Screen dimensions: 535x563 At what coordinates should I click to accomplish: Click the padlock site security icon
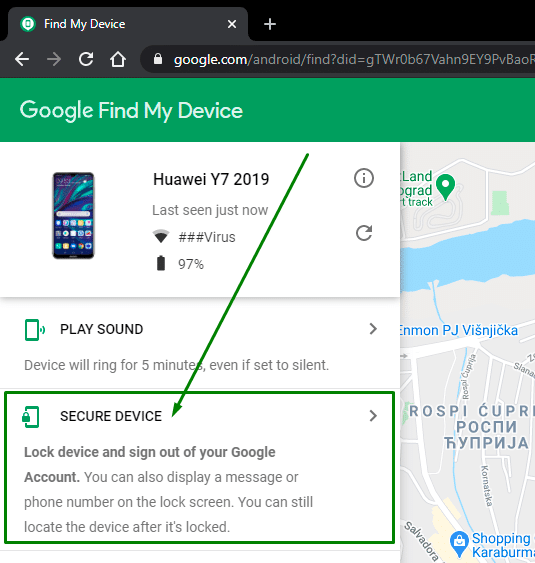(x=158, y=59)
